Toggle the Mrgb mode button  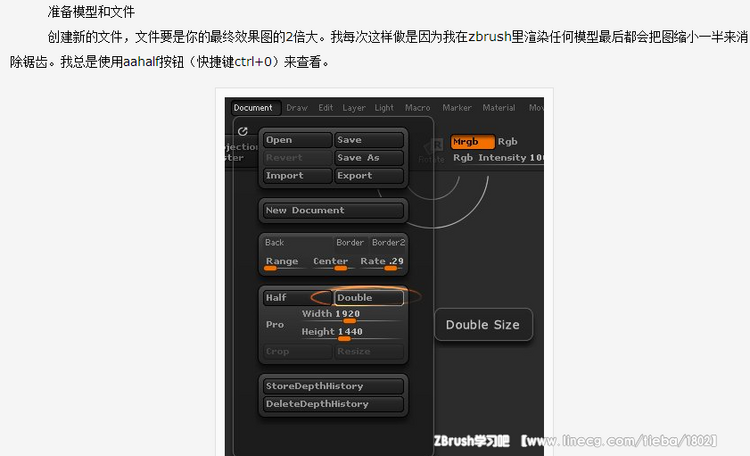473,142
